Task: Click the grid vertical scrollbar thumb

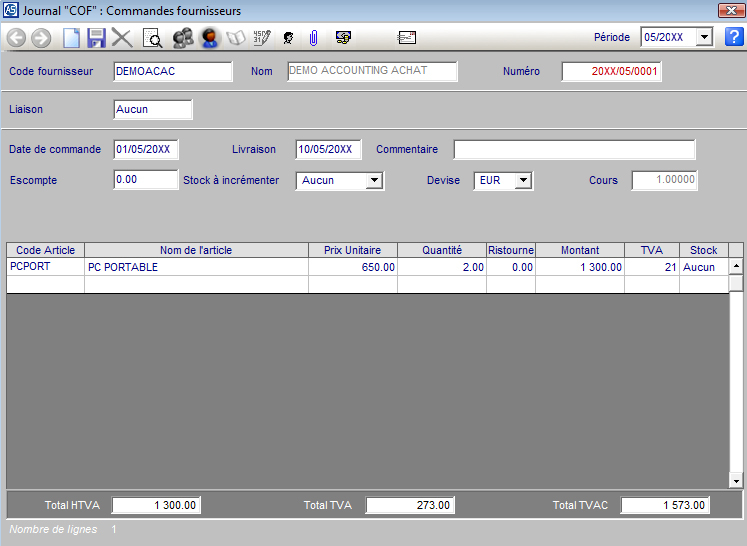Action: 736,283
